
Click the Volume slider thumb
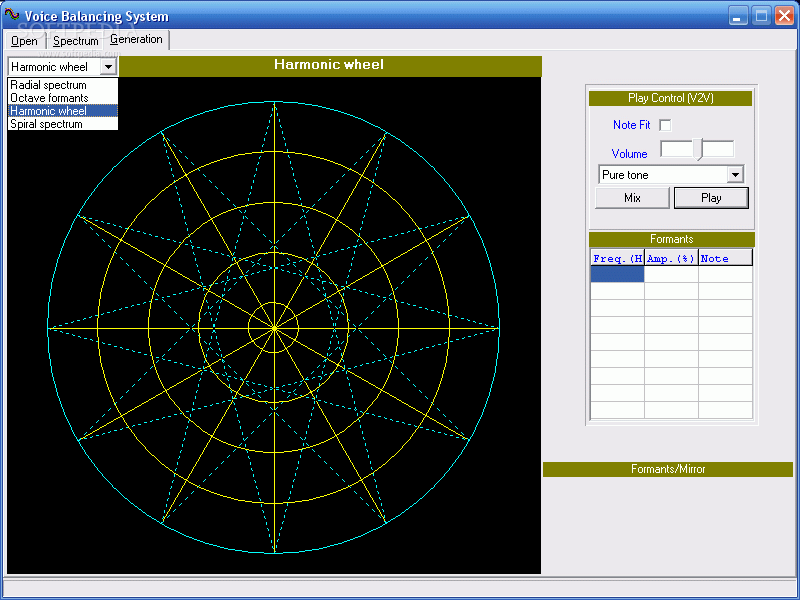[x=698, y=149]
